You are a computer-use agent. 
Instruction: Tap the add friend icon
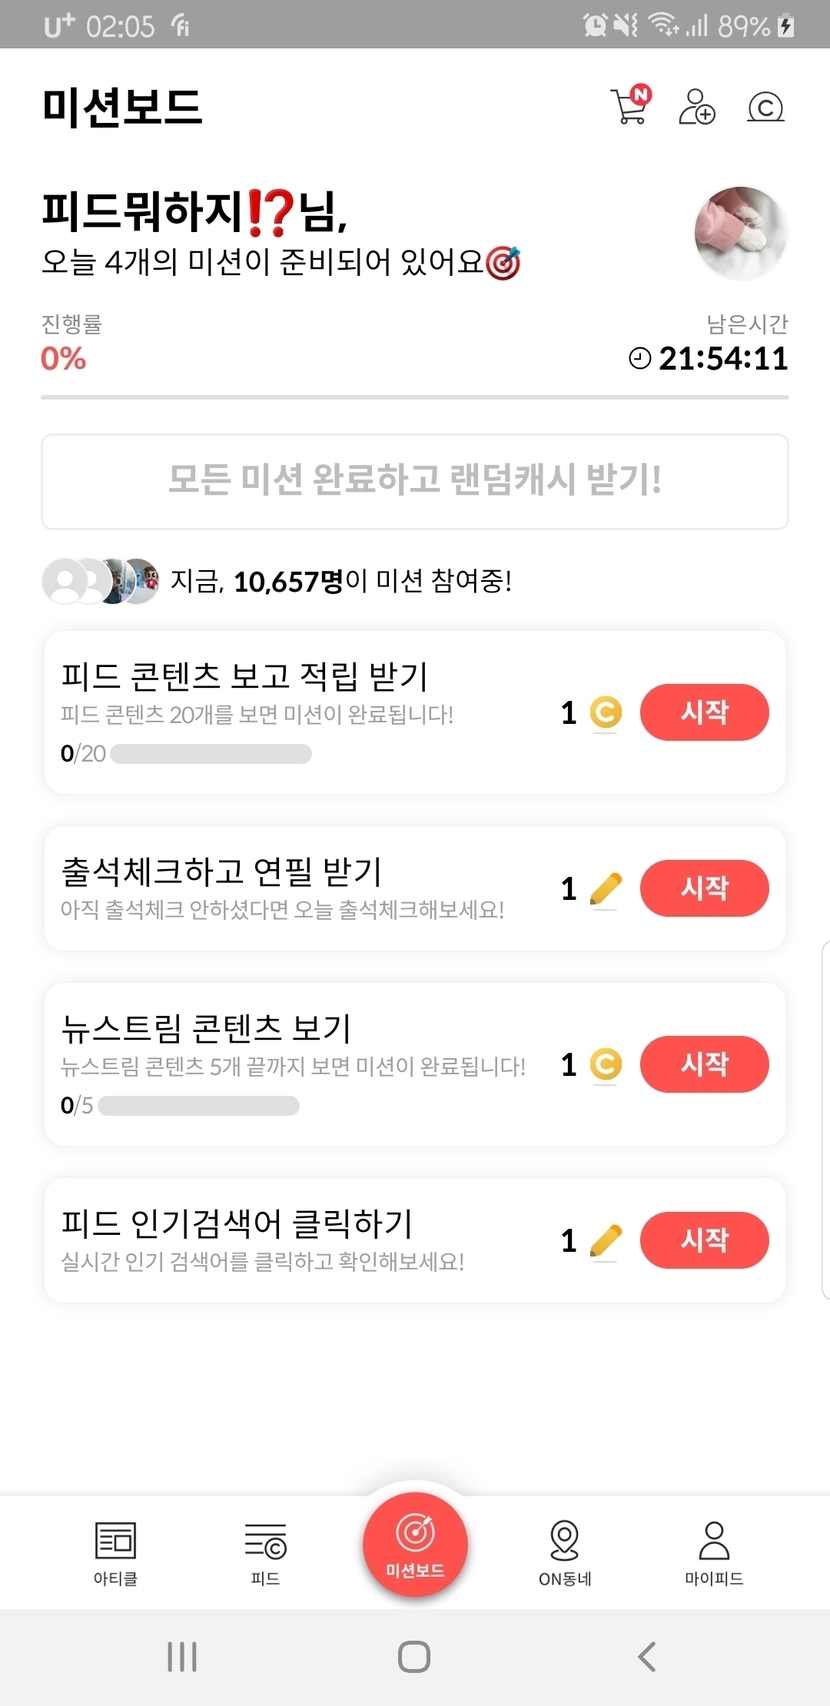(x=697, y=106)
